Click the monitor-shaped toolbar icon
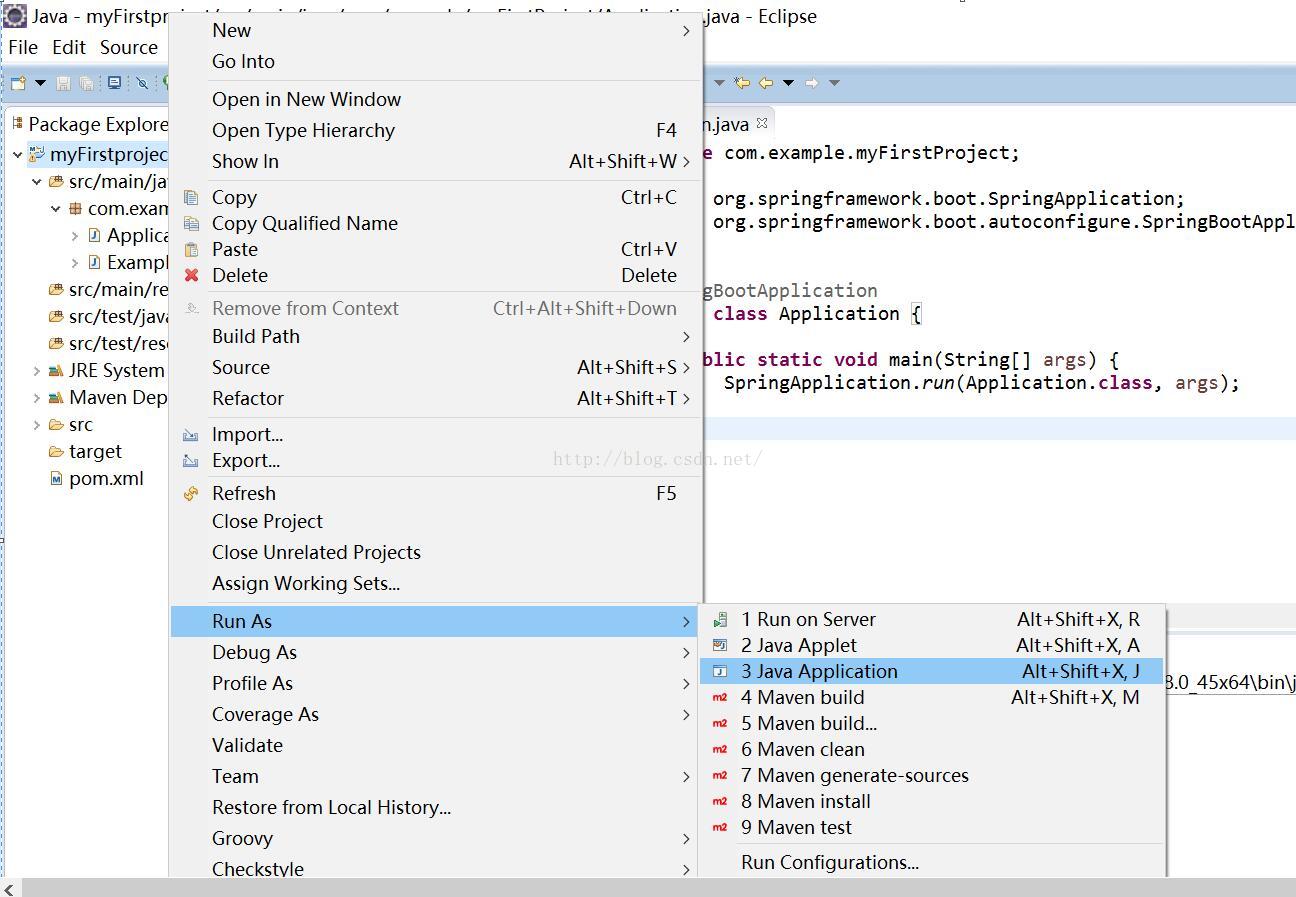1296x897 pixels. tap(114, 83)
